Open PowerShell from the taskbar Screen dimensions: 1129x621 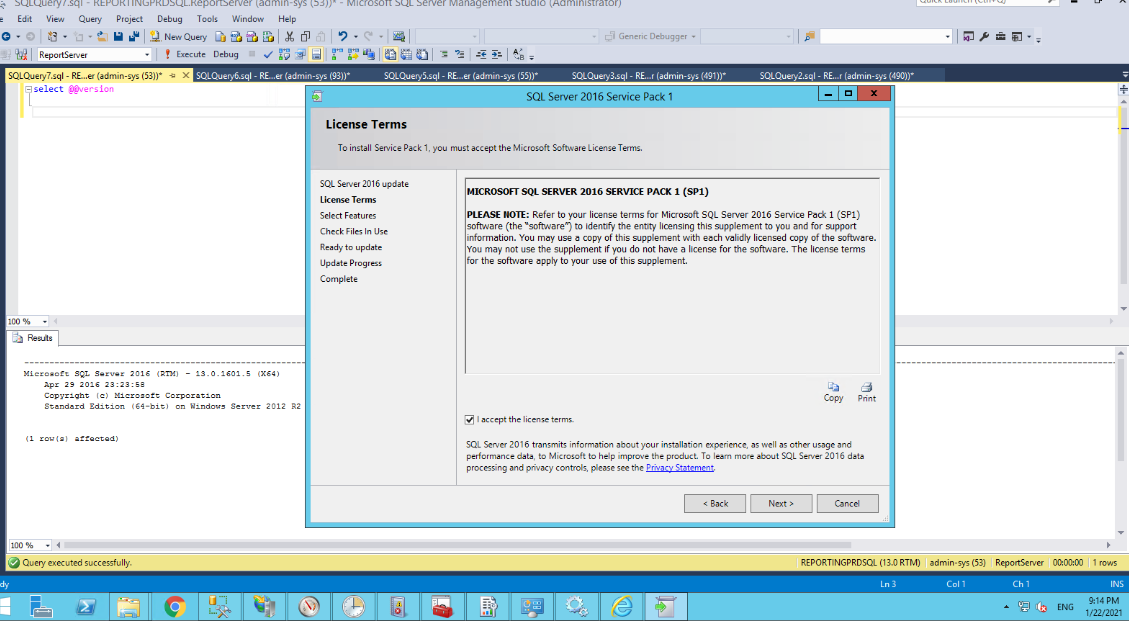pos(85,607)
